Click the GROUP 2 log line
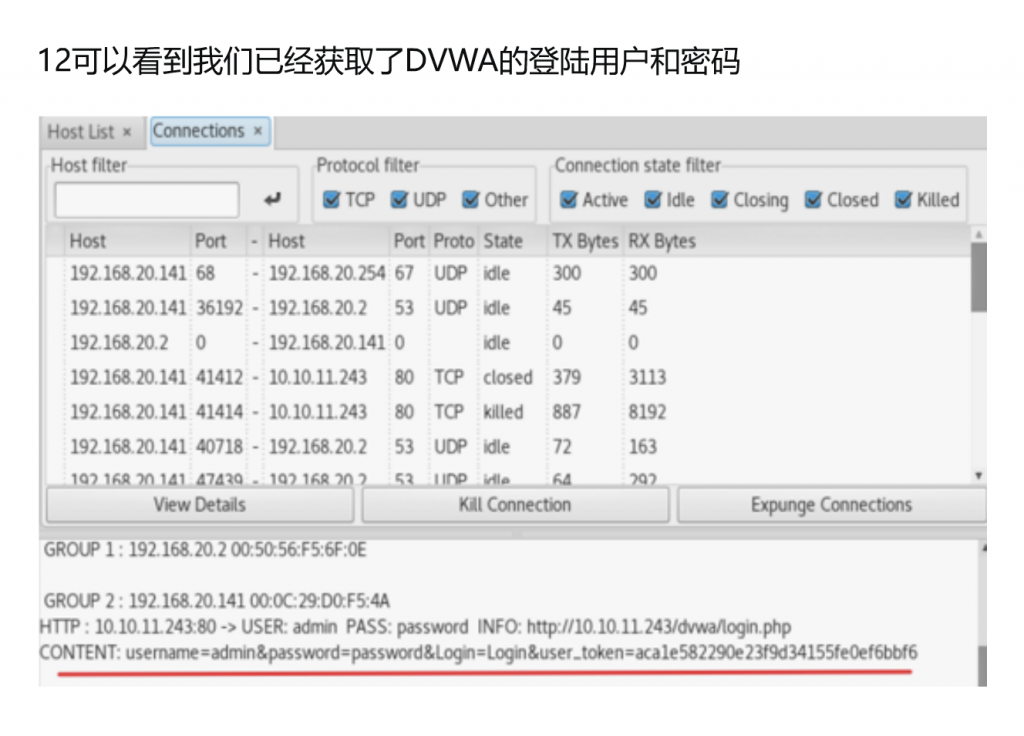The width and height of the screenshot is (1024, 736). tap(217, 601)
